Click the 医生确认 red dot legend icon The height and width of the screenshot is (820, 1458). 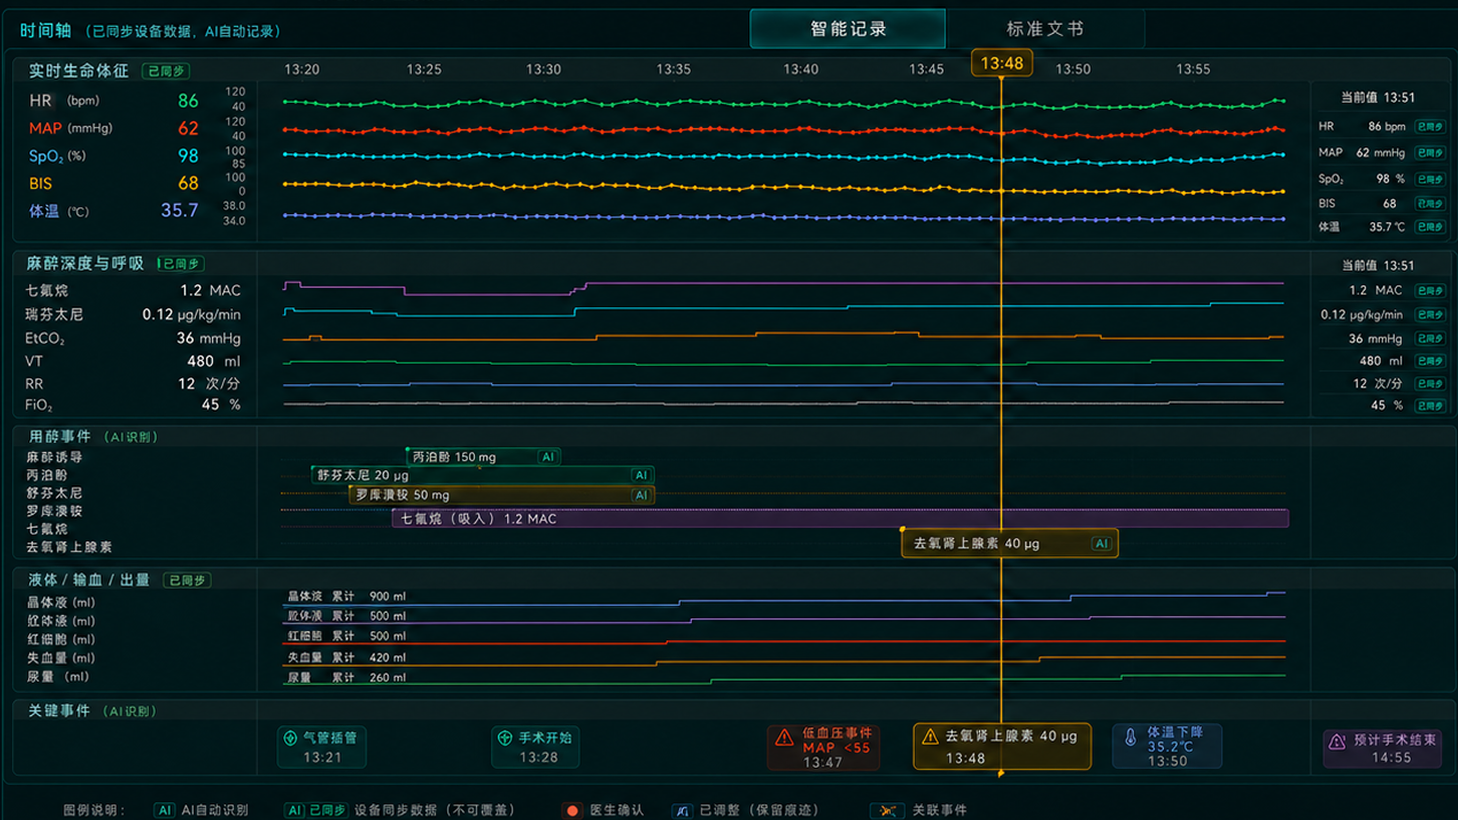(x=572, y=810)
